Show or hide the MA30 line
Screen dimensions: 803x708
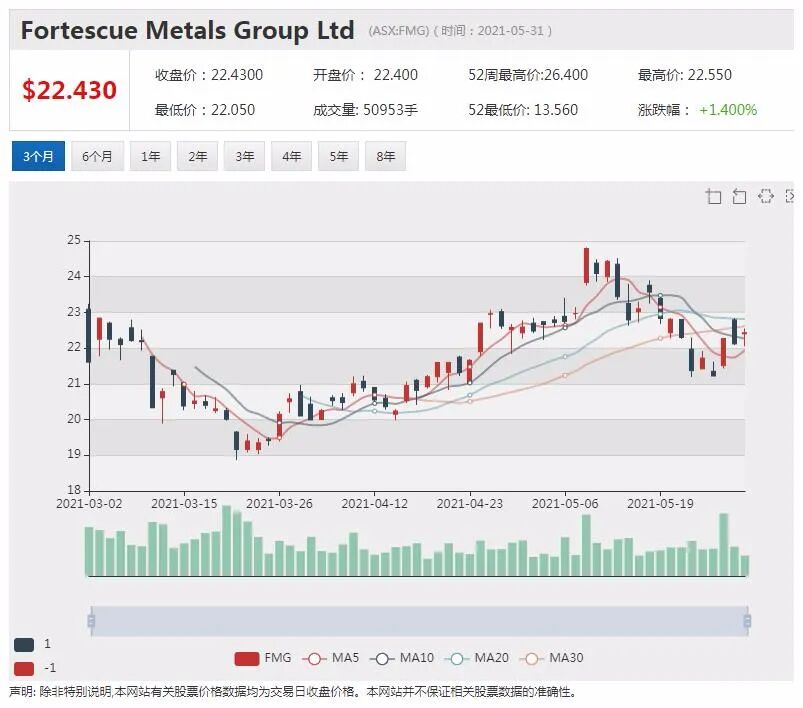click(552, 658)
